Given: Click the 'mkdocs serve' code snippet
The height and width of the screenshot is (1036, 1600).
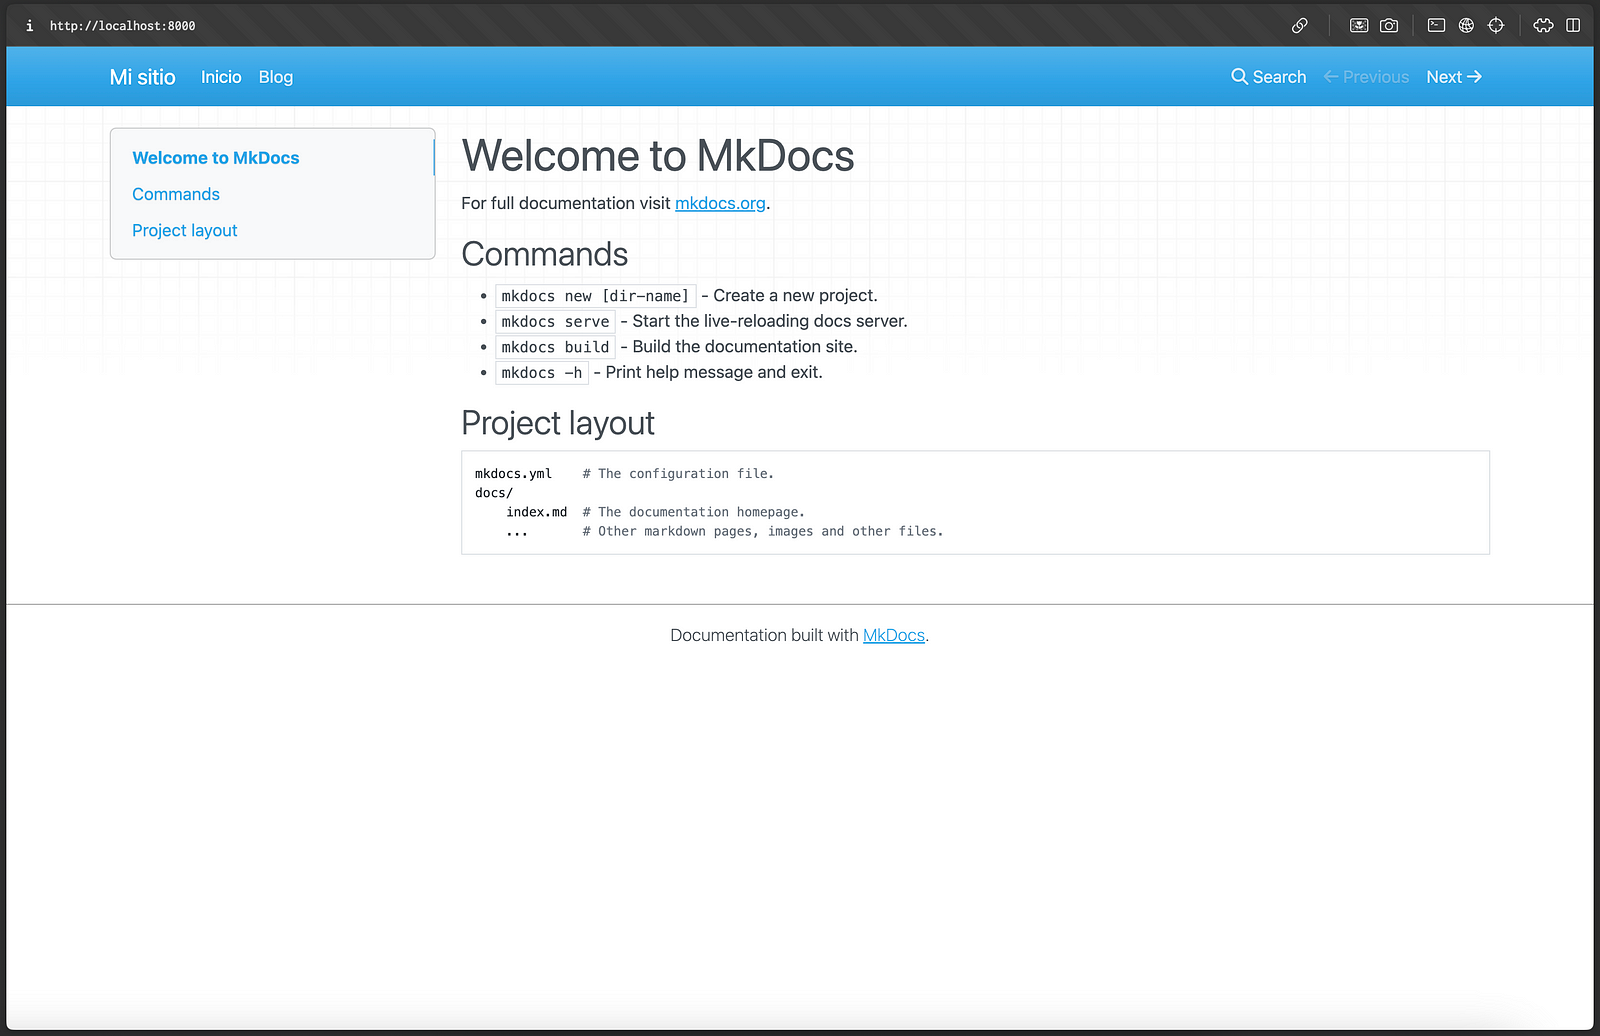Looking at the screenshot, I should (555, 321).
